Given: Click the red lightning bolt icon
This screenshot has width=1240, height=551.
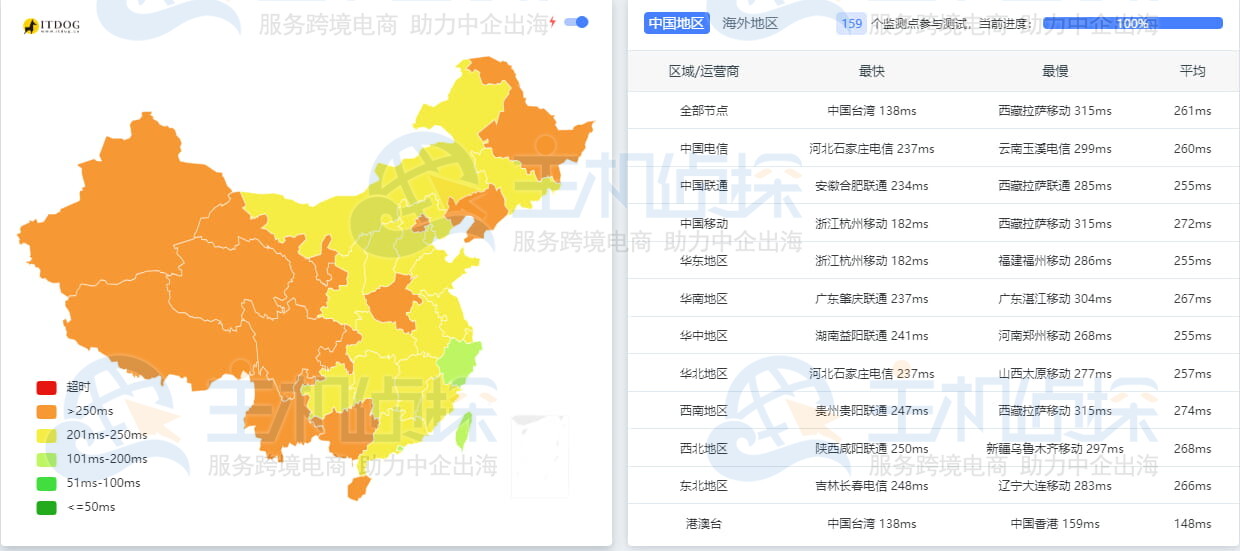Looking at the screenshot, I should click(552, 22).
